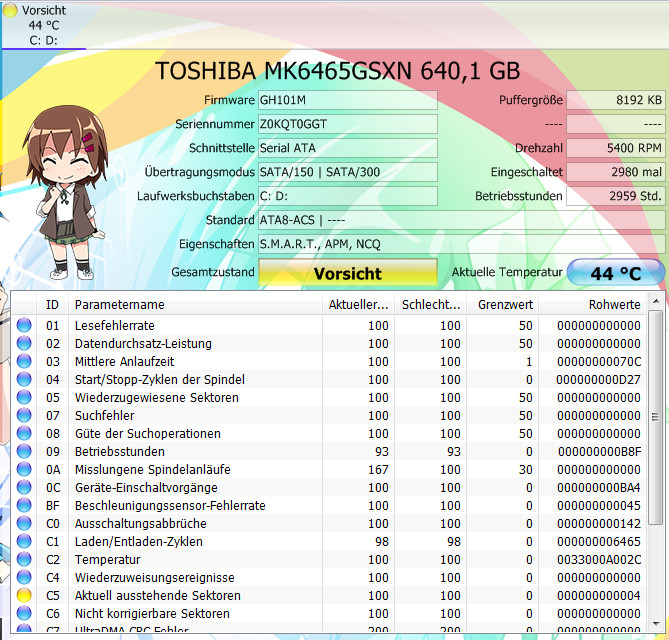Click blue status icon of Misslungene Spindelanläufe row
The height and width of the screenshot is (640, 669).
tap(24, 469)
